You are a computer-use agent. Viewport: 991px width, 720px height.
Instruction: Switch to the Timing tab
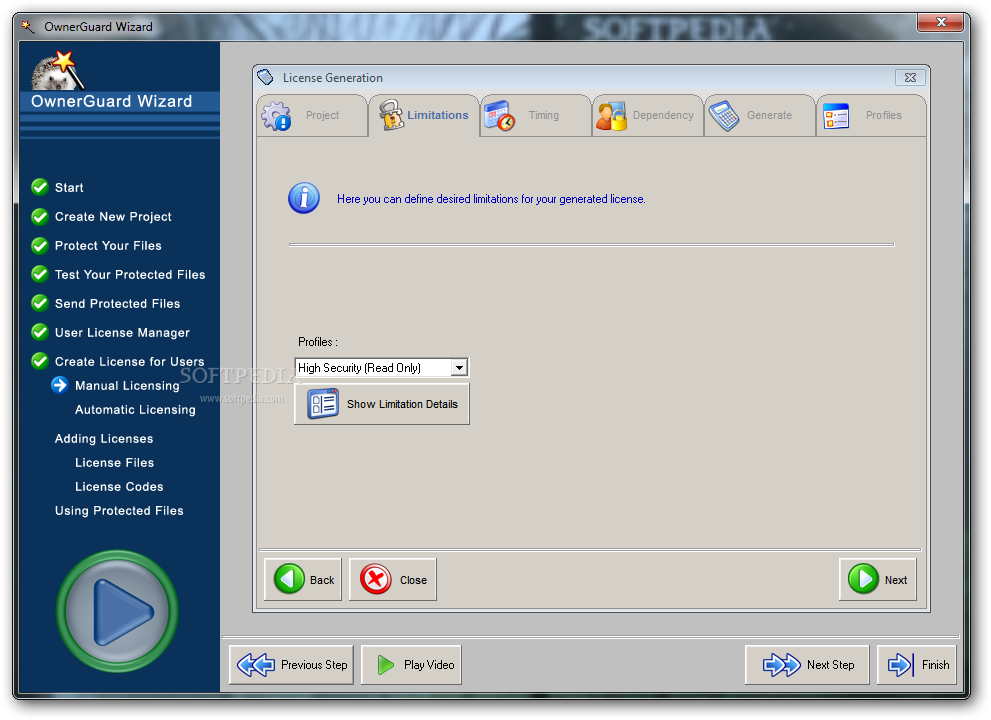(x=536, y=116)
